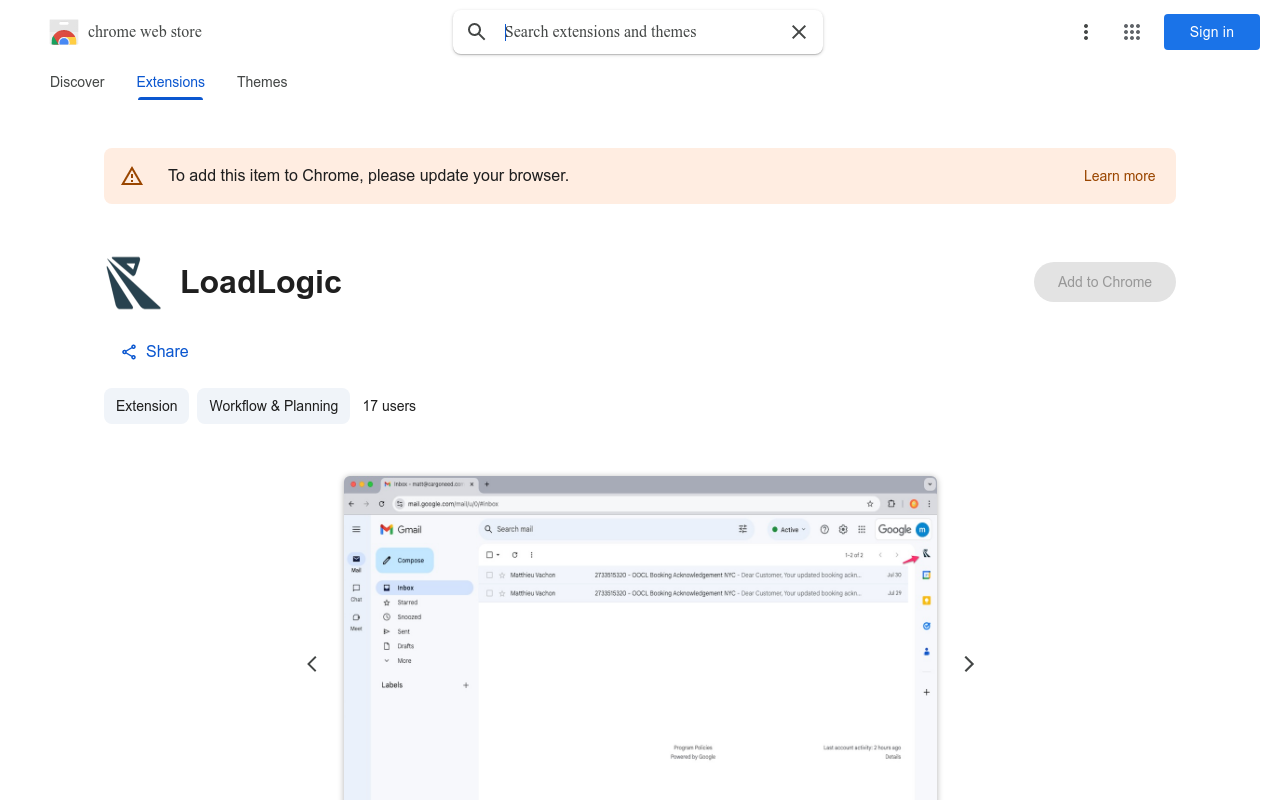
Task: Click the Extension category chip
Action: (x=146, y=406)
